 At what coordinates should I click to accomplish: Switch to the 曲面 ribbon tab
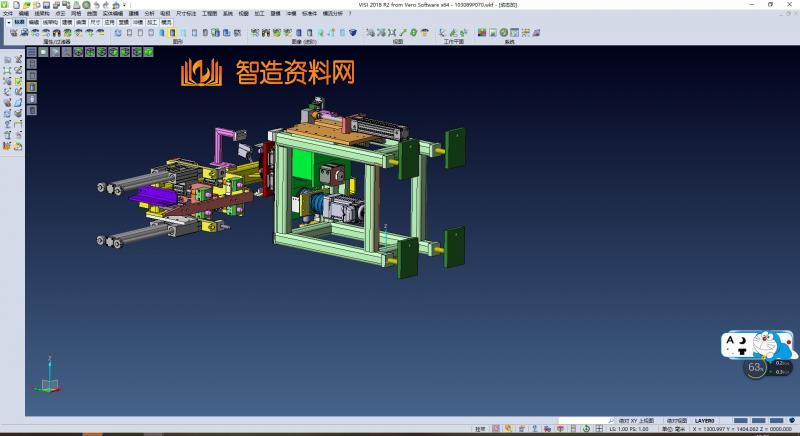point(81,21)
